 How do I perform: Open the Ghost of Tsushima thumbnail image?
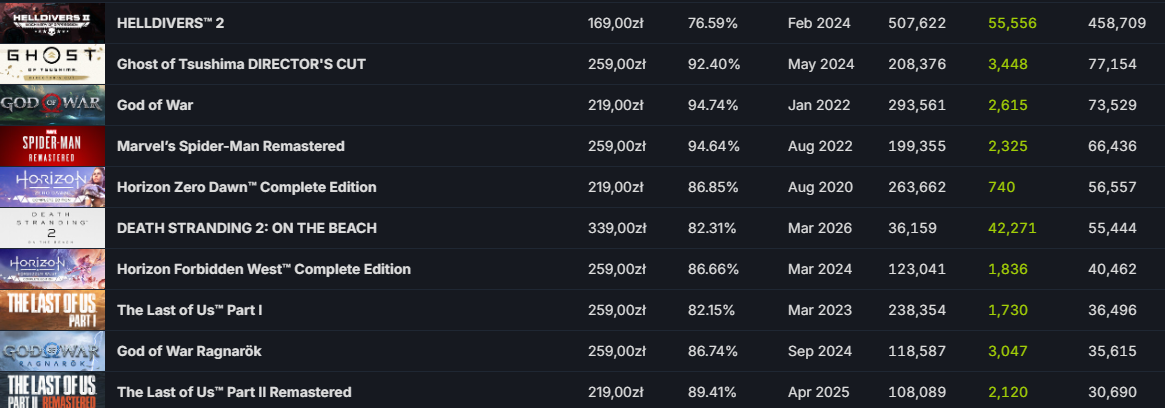52,63
